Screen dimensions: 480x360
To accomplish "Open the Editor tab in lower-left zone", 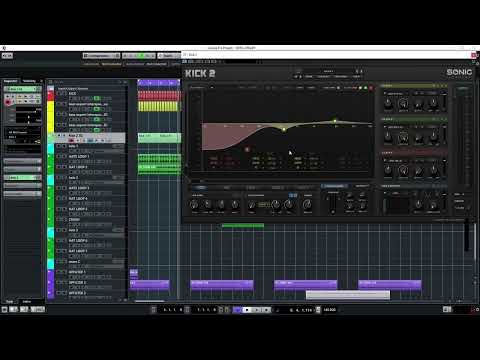I will coord(27,301).
